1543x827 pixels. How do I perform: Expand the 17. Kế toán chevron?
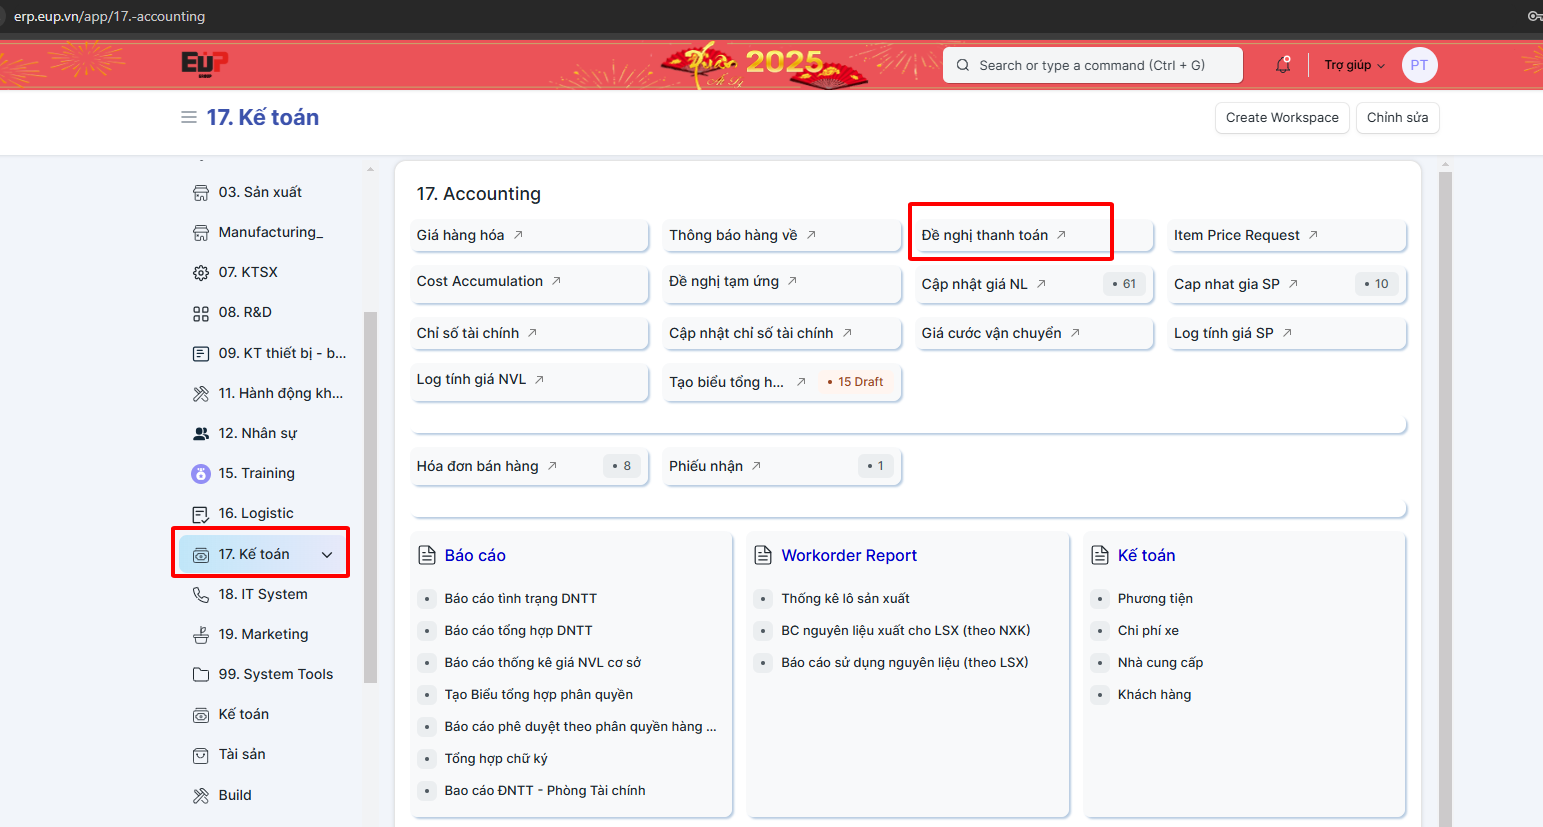click(327, 555)
